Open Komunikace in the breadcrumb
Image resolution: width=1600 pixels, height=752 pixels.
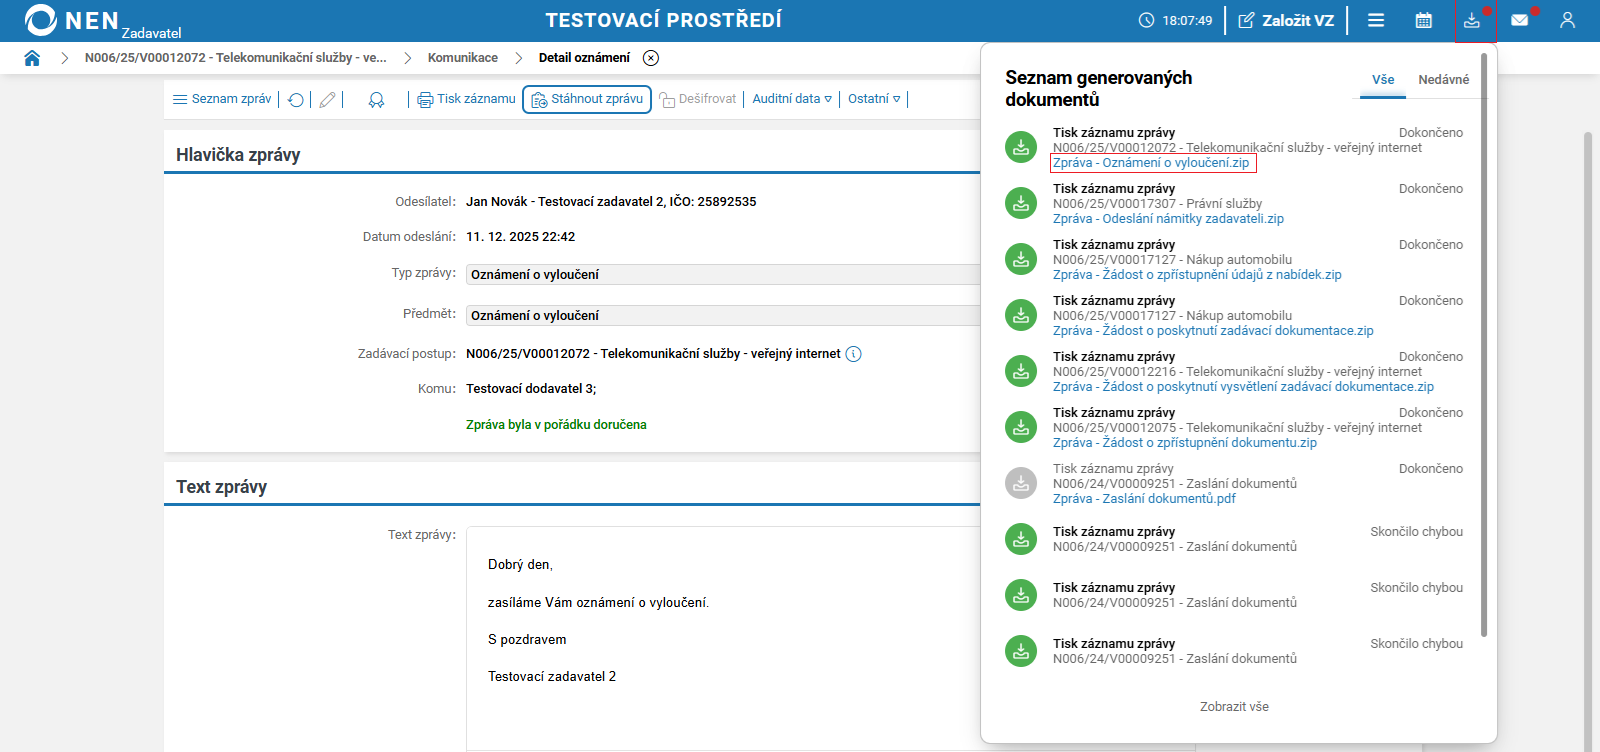(x=463, y=58)
